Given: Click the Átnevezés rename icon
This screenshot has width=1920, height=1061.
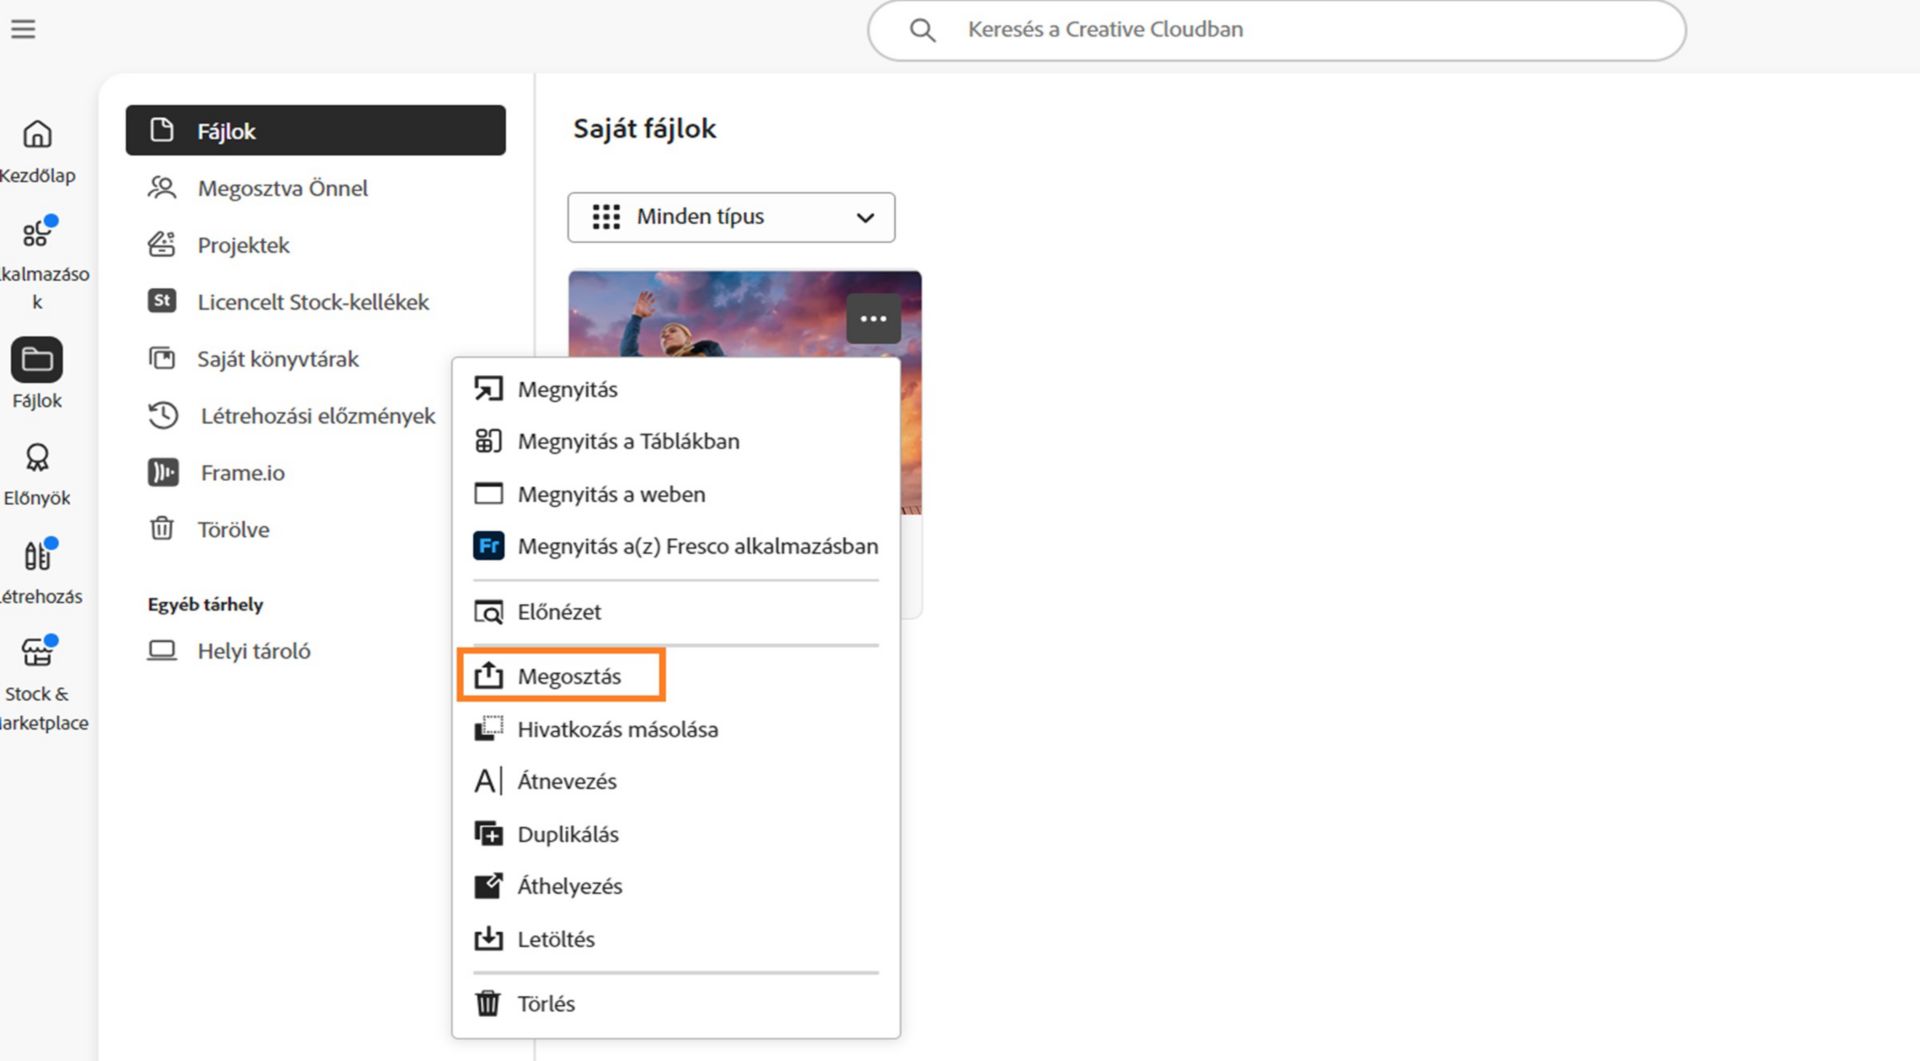Looking at the screenshot, I should pyautogui.click(x=487, y=781).
